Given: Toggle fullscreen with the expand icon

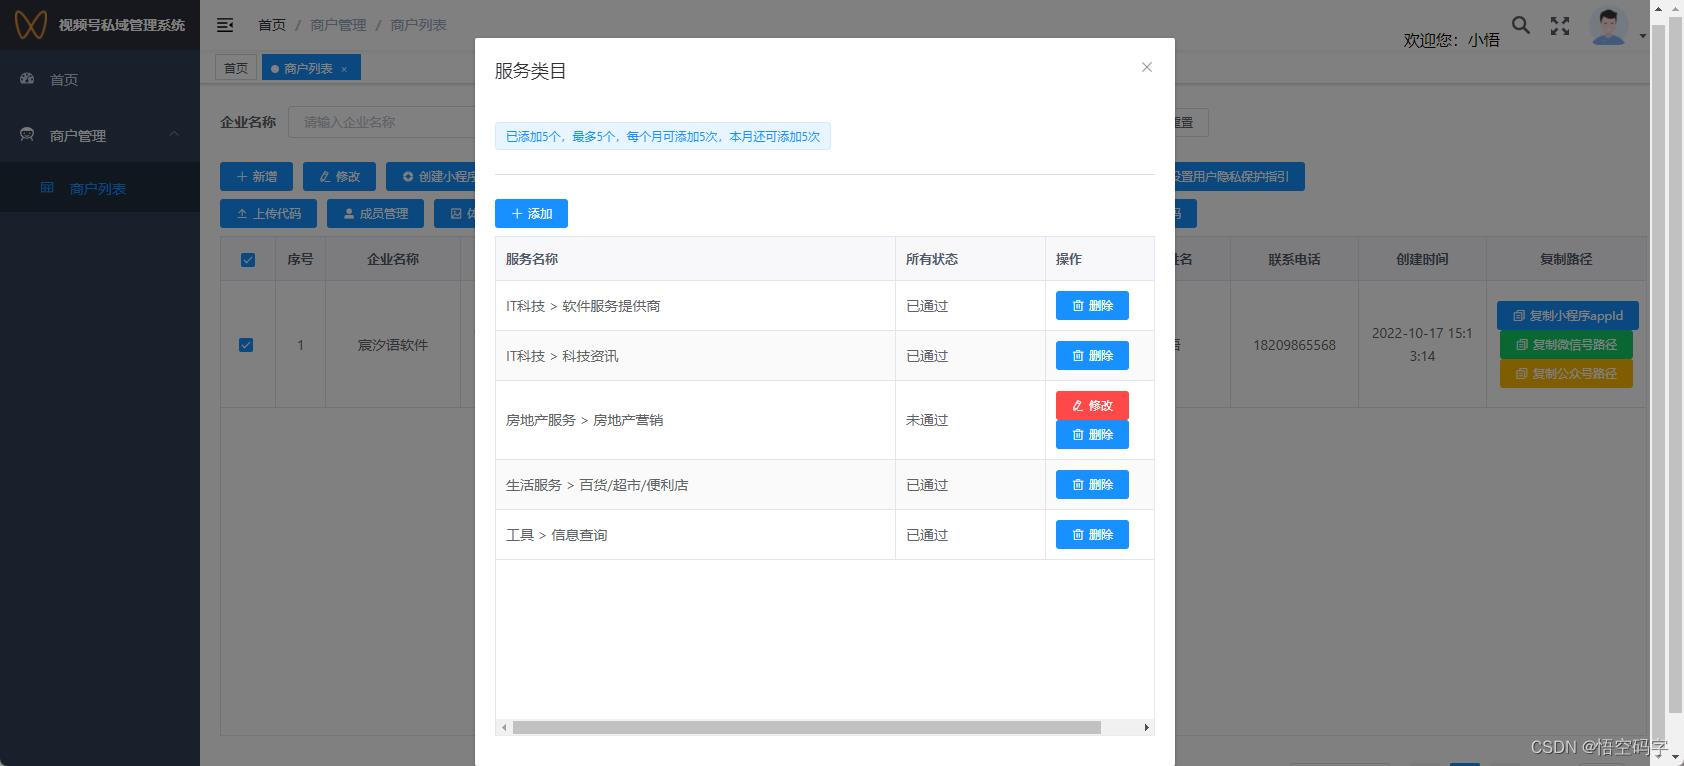Looking at the screenshot, I should [1559, 26].
